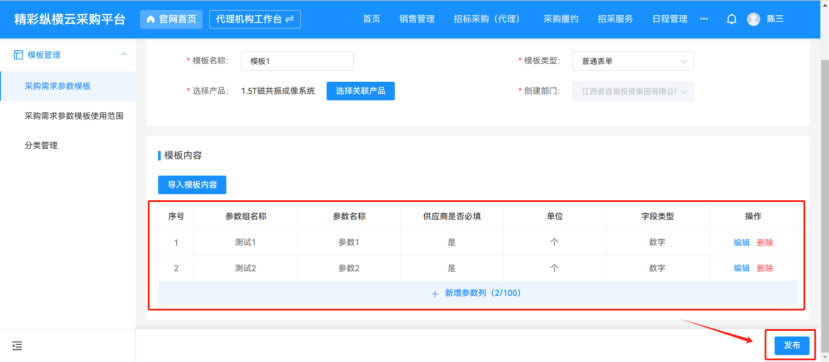
Task: Click the 选择关联产品 button
Action: tap(361, 91)
